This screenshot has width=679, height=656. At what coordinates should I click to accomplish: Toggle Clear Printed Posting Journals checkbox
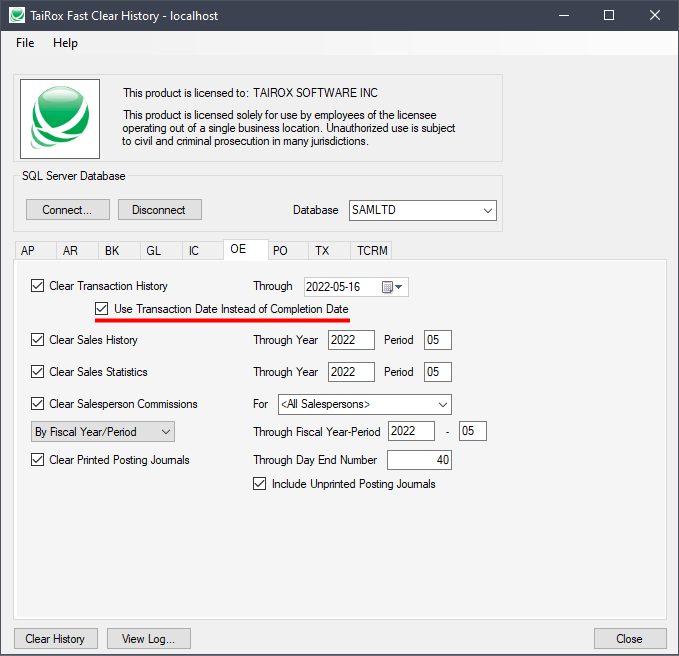coord(37,459)
